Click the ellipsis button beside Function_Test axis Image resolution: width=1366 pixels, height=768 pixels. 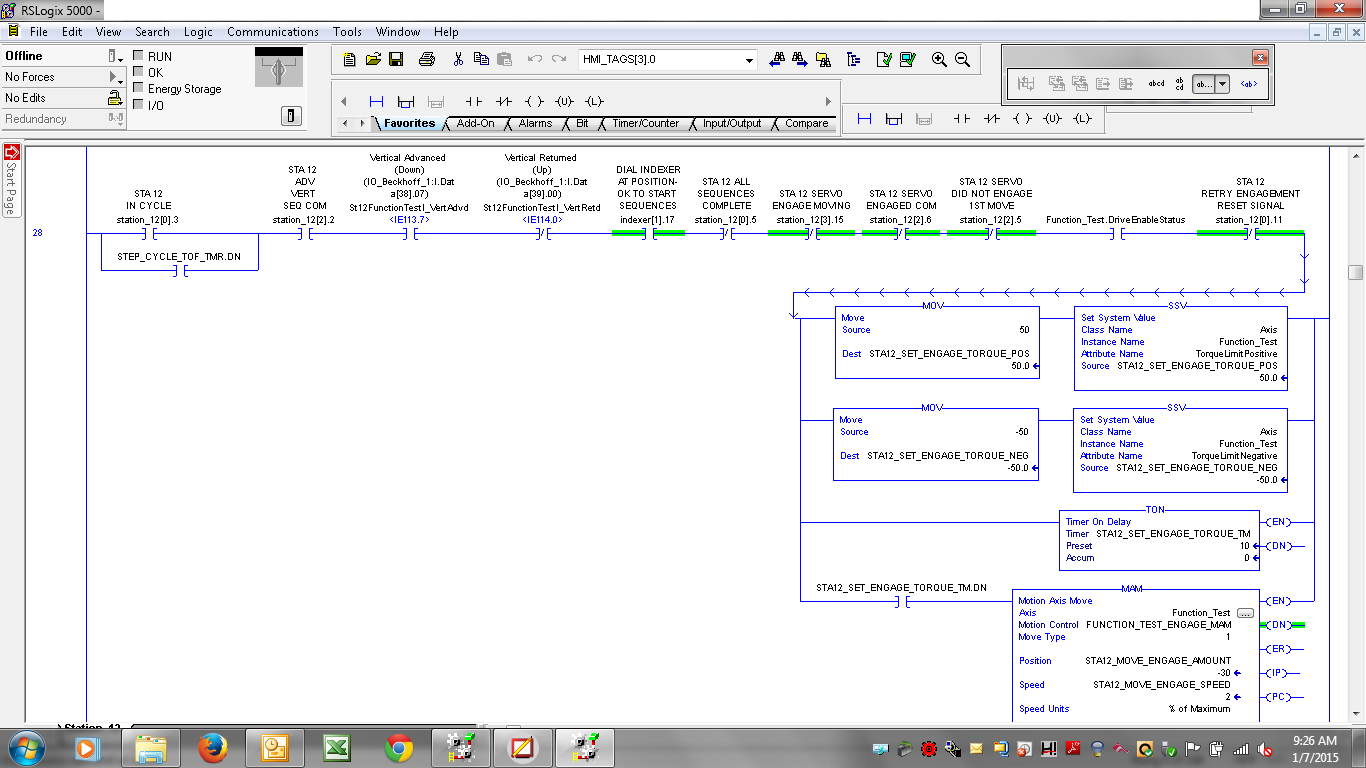1245,613
